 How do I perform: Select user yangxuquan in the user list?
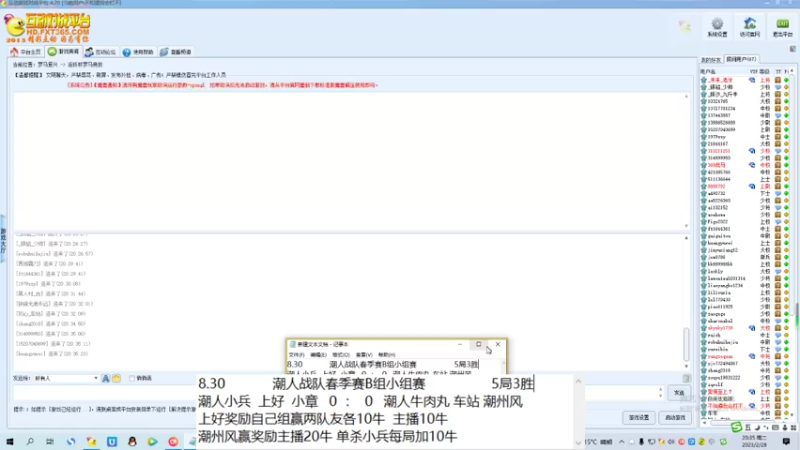720,357
